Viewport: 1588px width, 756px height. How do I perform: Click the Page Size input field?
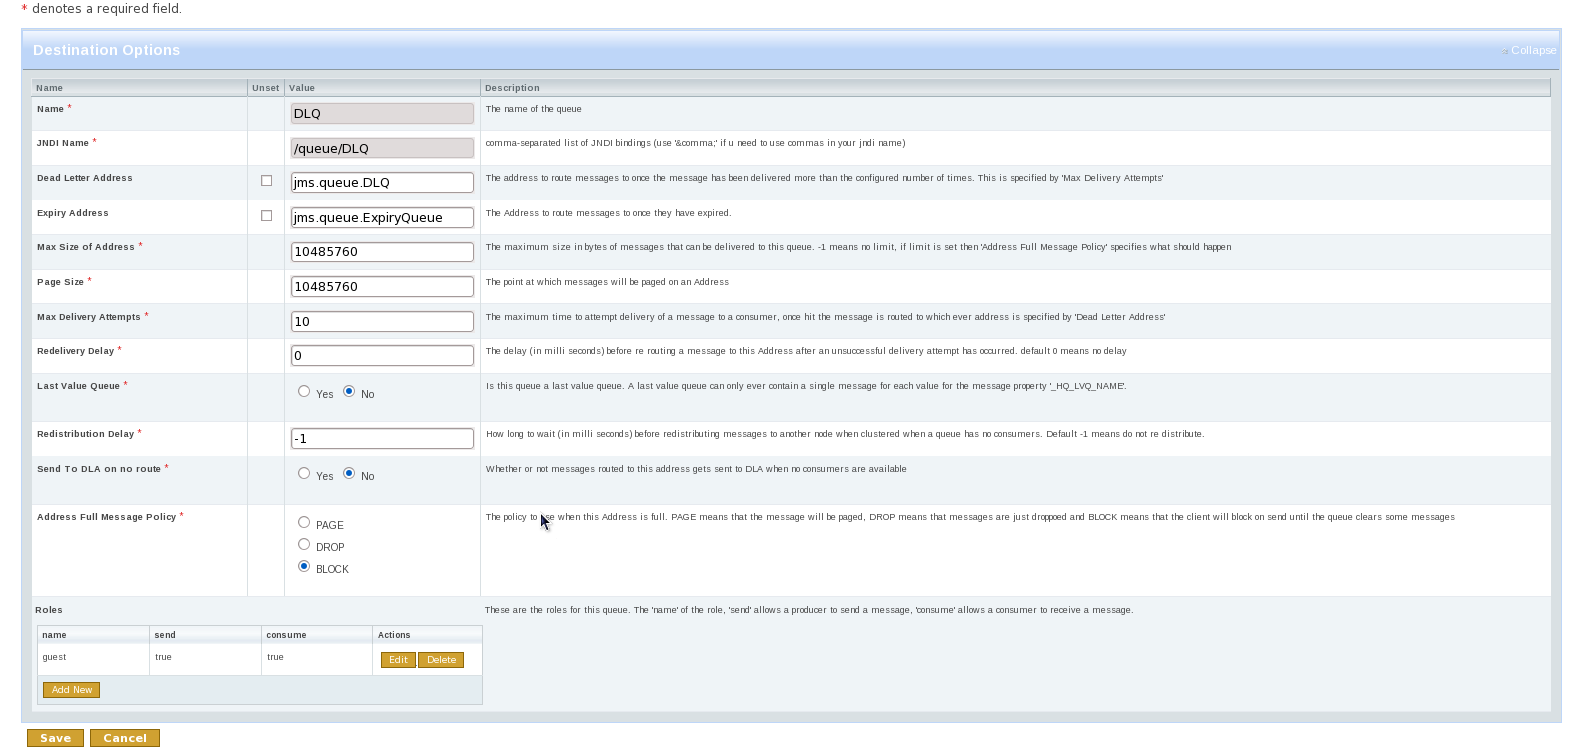click(x=382, y=287)
